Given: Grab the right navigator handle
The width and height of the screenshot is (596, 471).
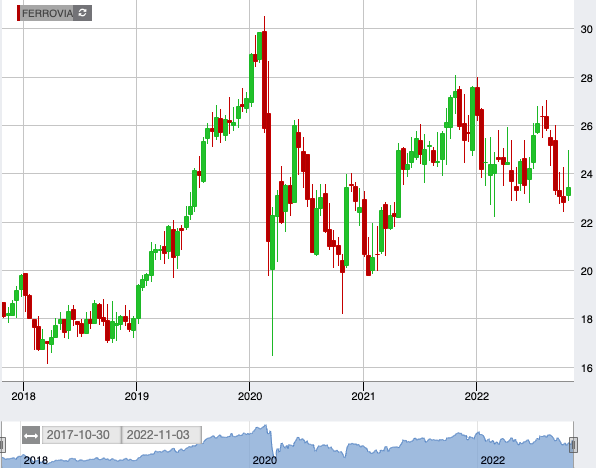Looking at the screenshot, I should click(573, 445).
